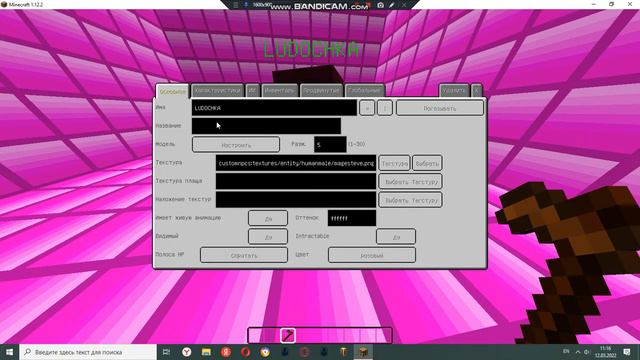
Task: Click the empty Текстура плаща field
Action: [296, 181]
